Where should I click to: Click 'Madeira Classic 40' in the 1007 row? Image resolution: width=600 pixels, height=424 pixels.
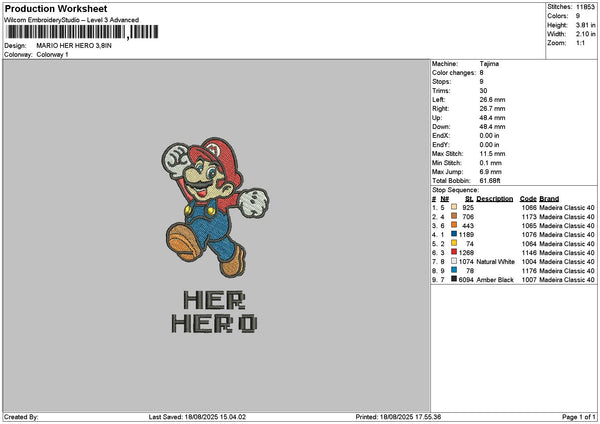click(x=567, y=280)
